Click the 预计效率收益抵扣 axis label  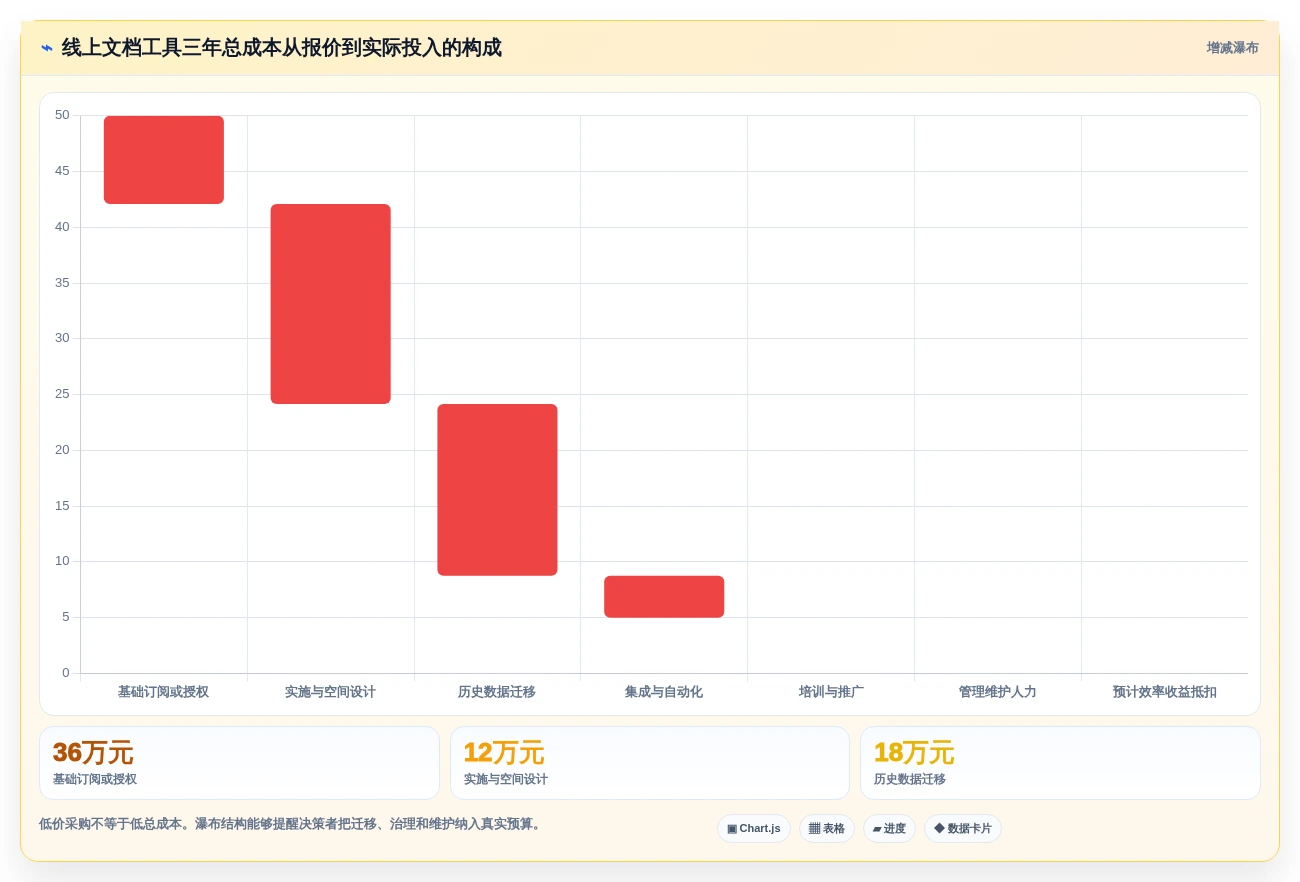[x=1164, y=692]
